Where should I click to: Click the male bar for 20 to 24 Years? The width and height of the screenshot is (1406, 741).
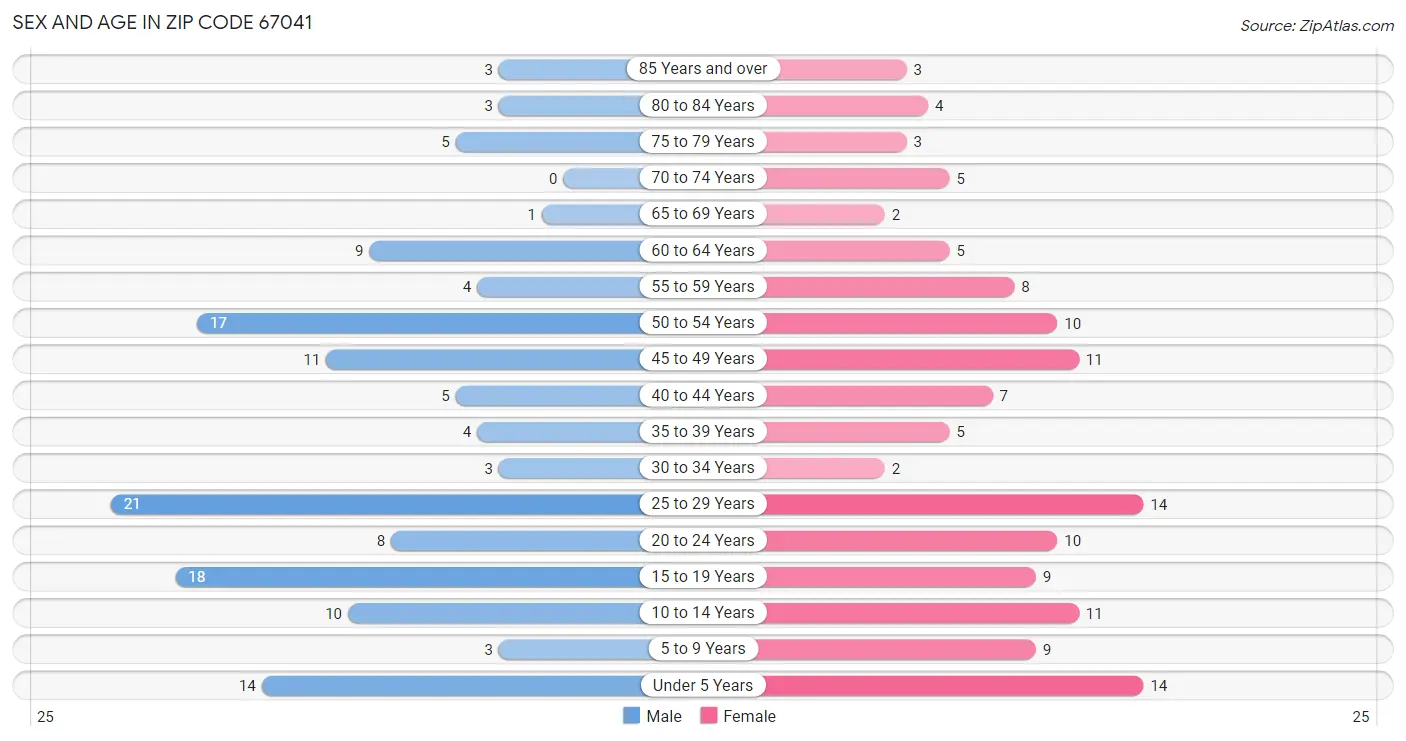click(515, 541)
